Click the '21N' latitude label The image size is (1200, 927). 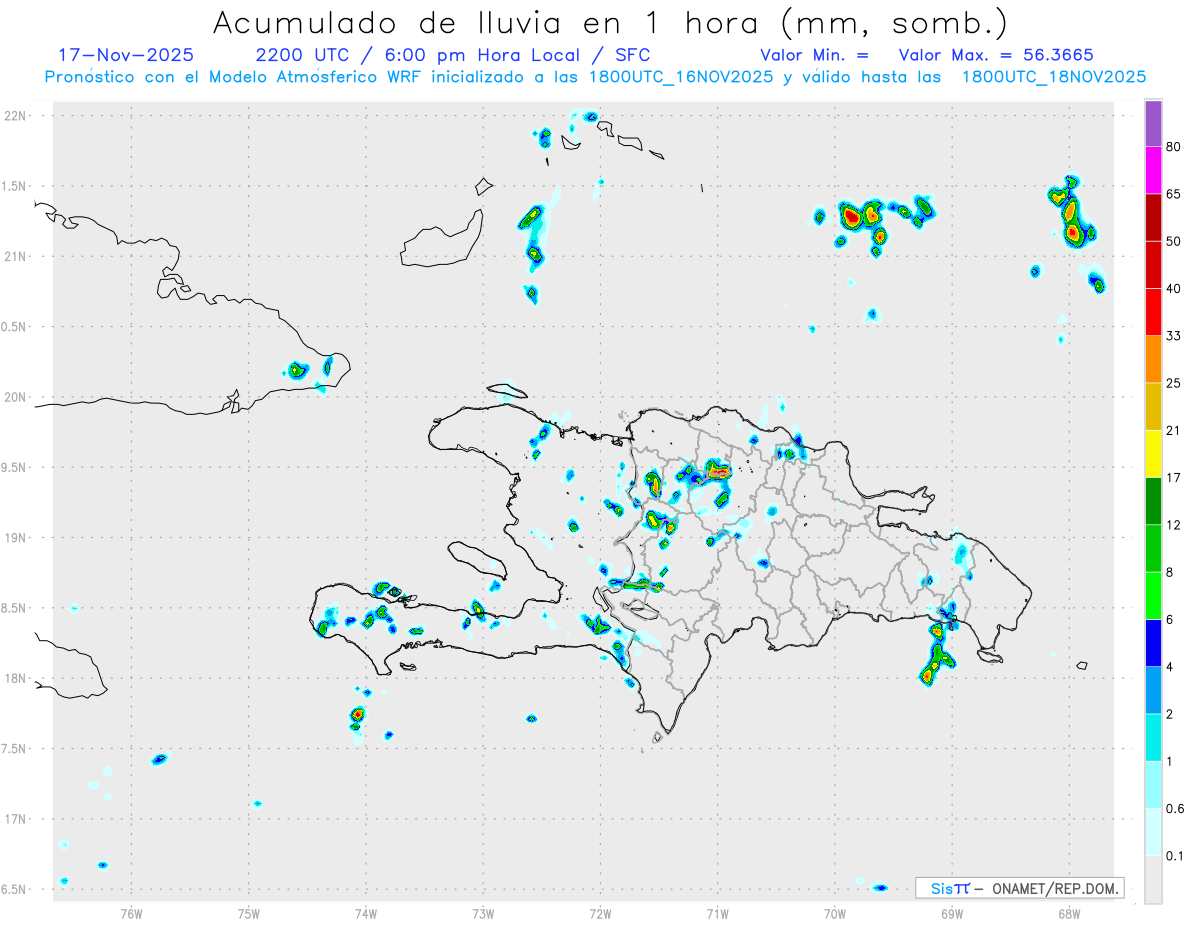(17, 257)
